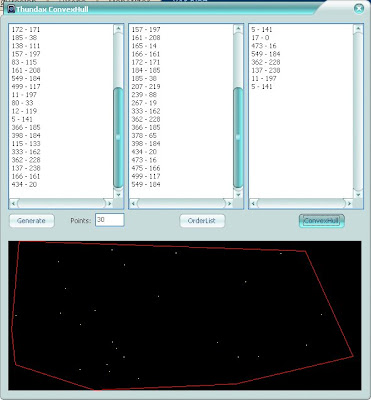Click the Generate button
Screen dimensions: 371x400
(32, 221)
